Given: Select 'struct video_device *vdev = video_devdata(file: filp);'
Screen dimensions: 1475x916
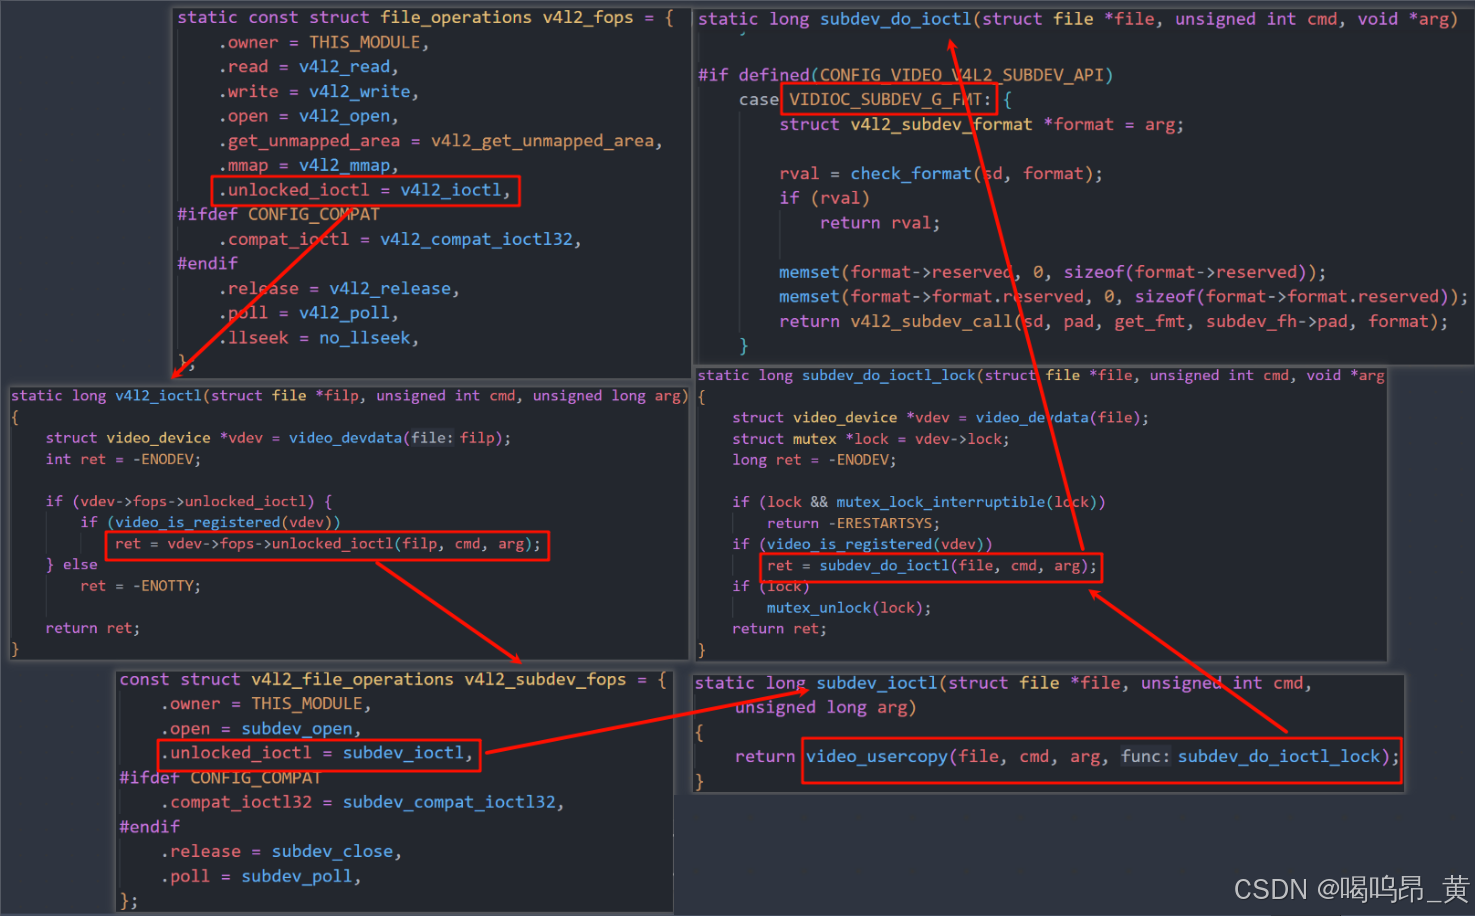Looking at the screenshot, I should tap(278, 438).
